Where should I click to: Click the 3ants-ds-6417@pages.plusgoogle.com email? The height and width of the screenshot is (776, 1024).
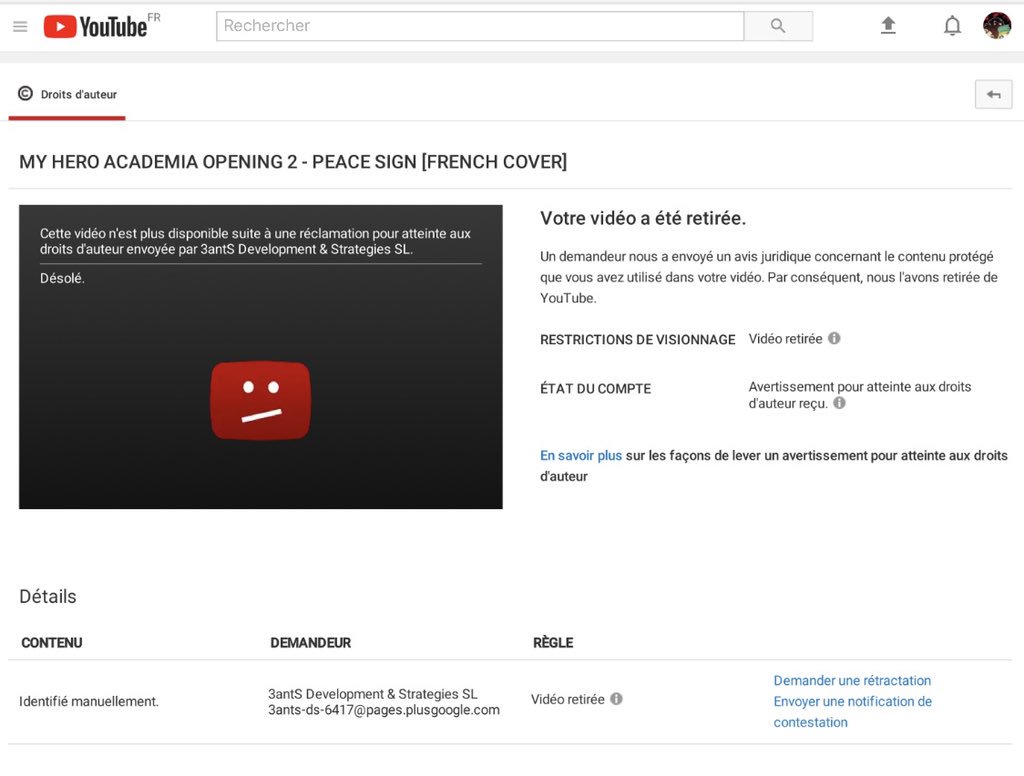(x=384, y=710)
